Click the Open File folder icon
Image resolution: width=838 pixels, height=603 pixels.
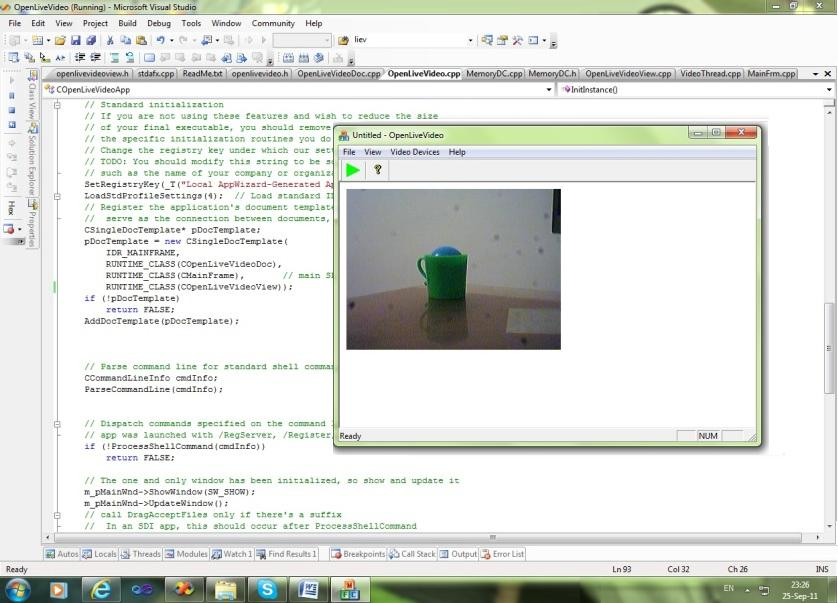[x=60, y=40]
